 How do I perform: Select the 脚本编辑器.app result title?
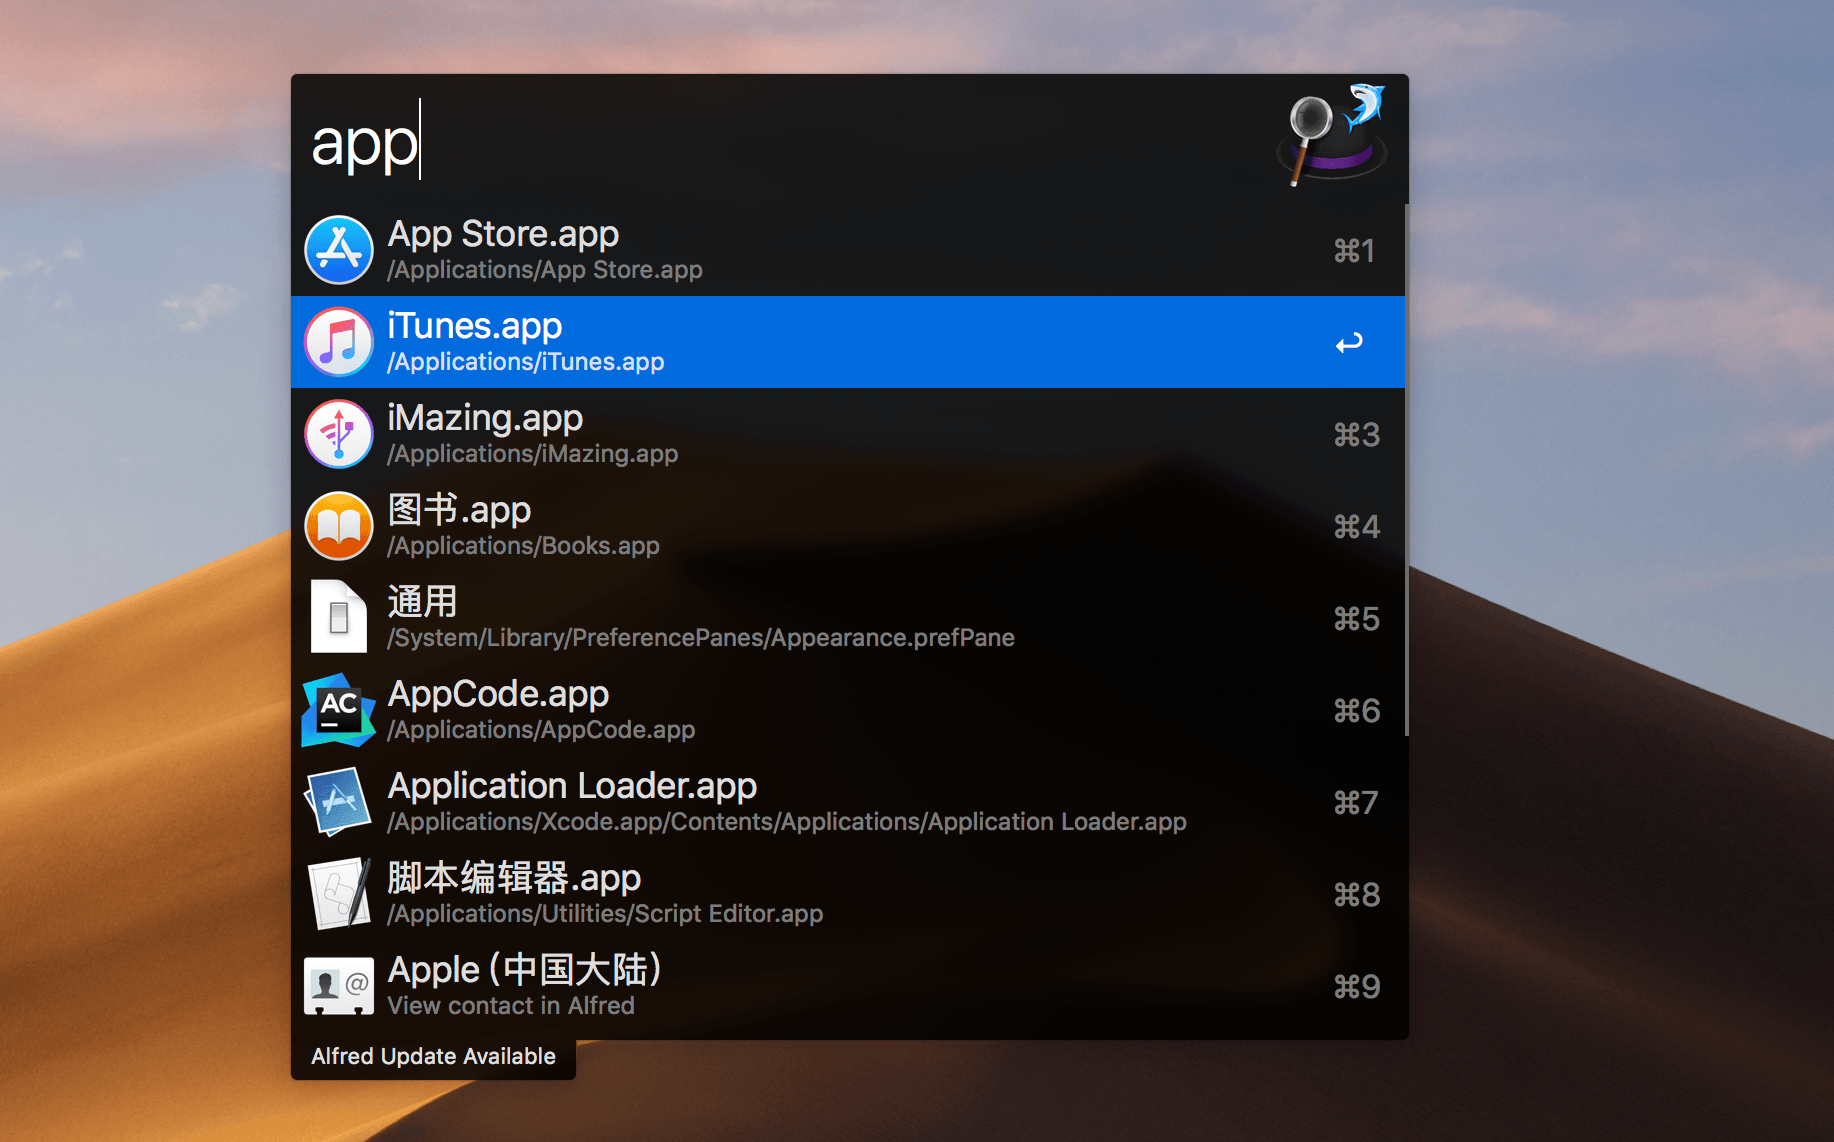coord(514,878)
